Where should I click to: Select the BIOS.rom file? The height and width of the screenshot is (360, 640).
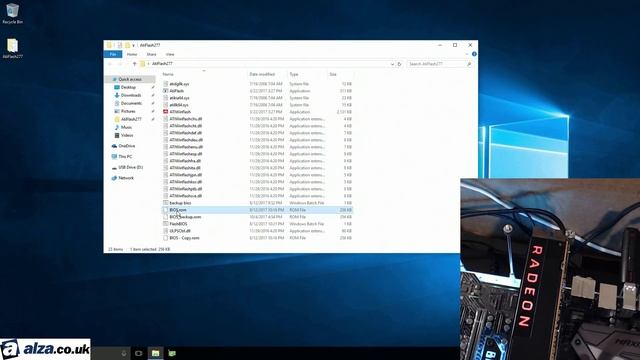pyautogui.click(x=257, y=210)
